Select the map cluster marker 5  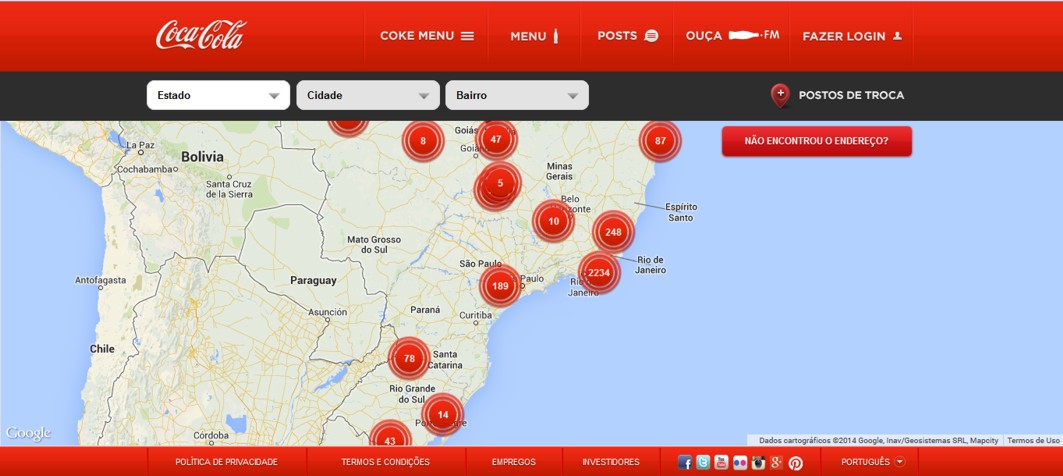pos(500,183)
